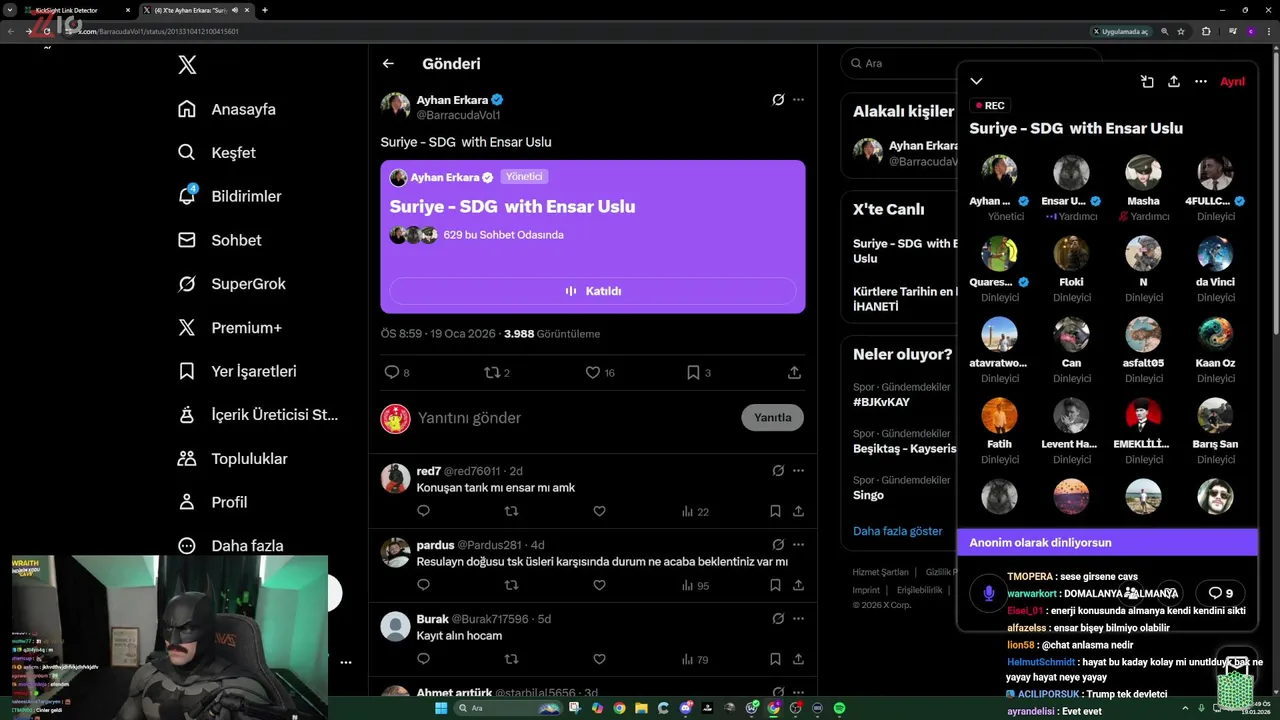Open Profil page
Image resolution: width=1280 pixels, height=720 pixels.
tap(213, 502)
